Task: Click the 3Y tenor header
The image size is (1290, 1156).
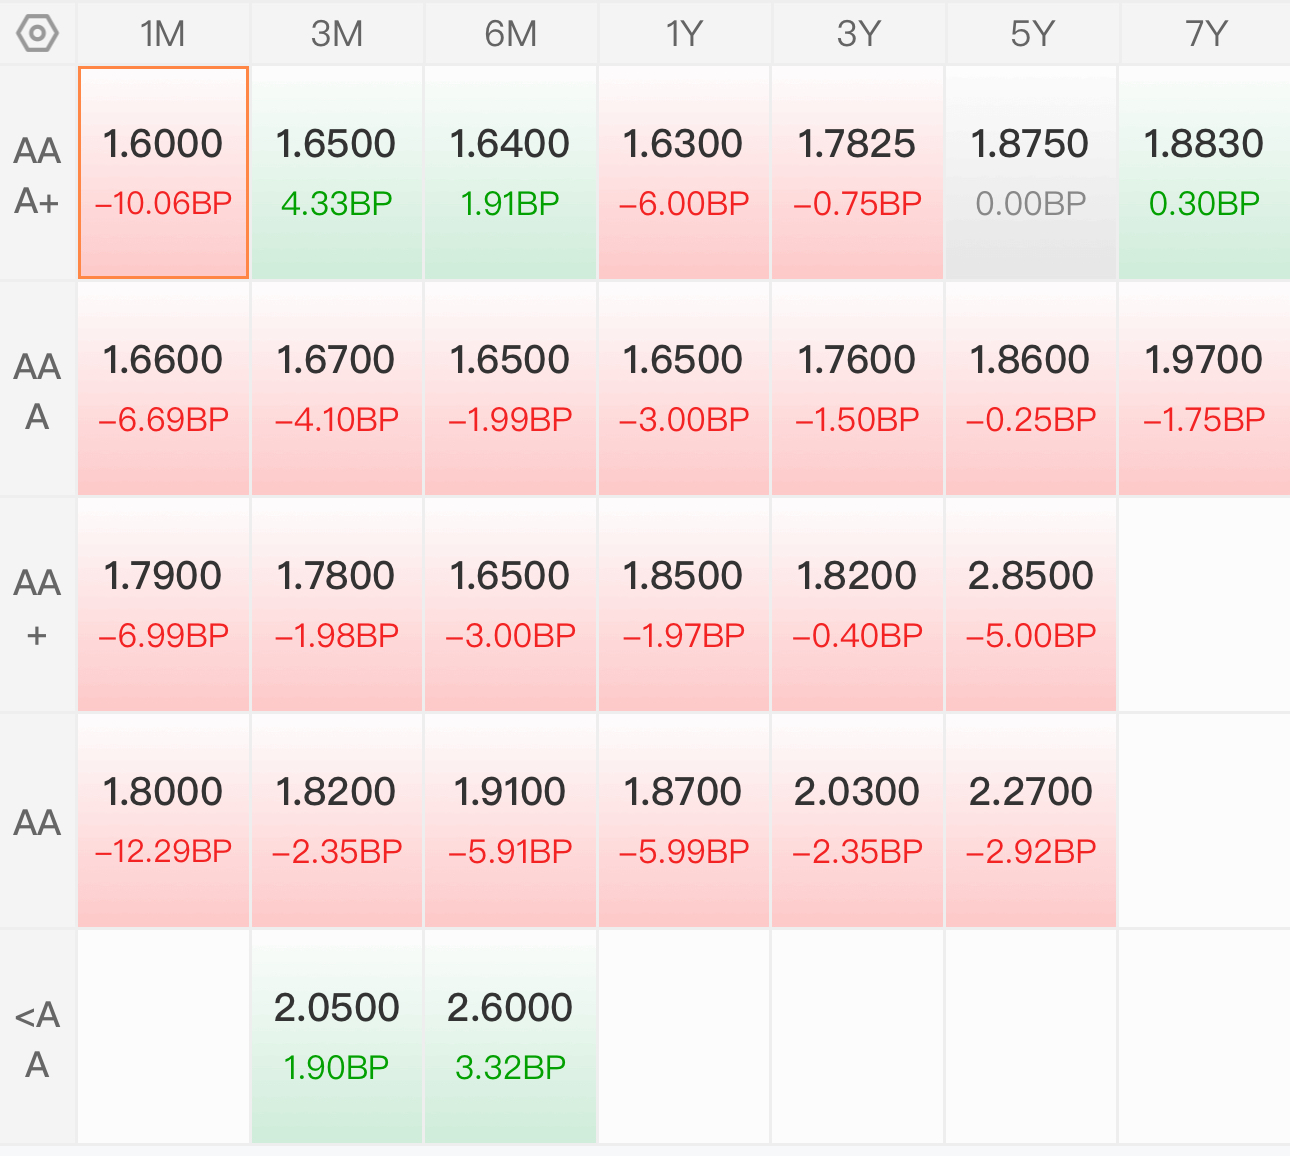Action: coord(858,34)
